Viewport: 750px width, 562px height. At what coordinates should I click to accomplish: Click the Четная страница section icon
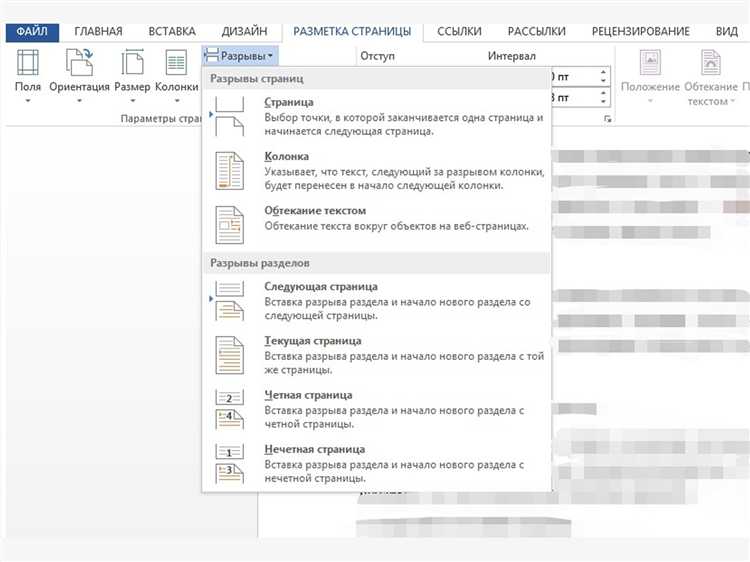[230, 409]
